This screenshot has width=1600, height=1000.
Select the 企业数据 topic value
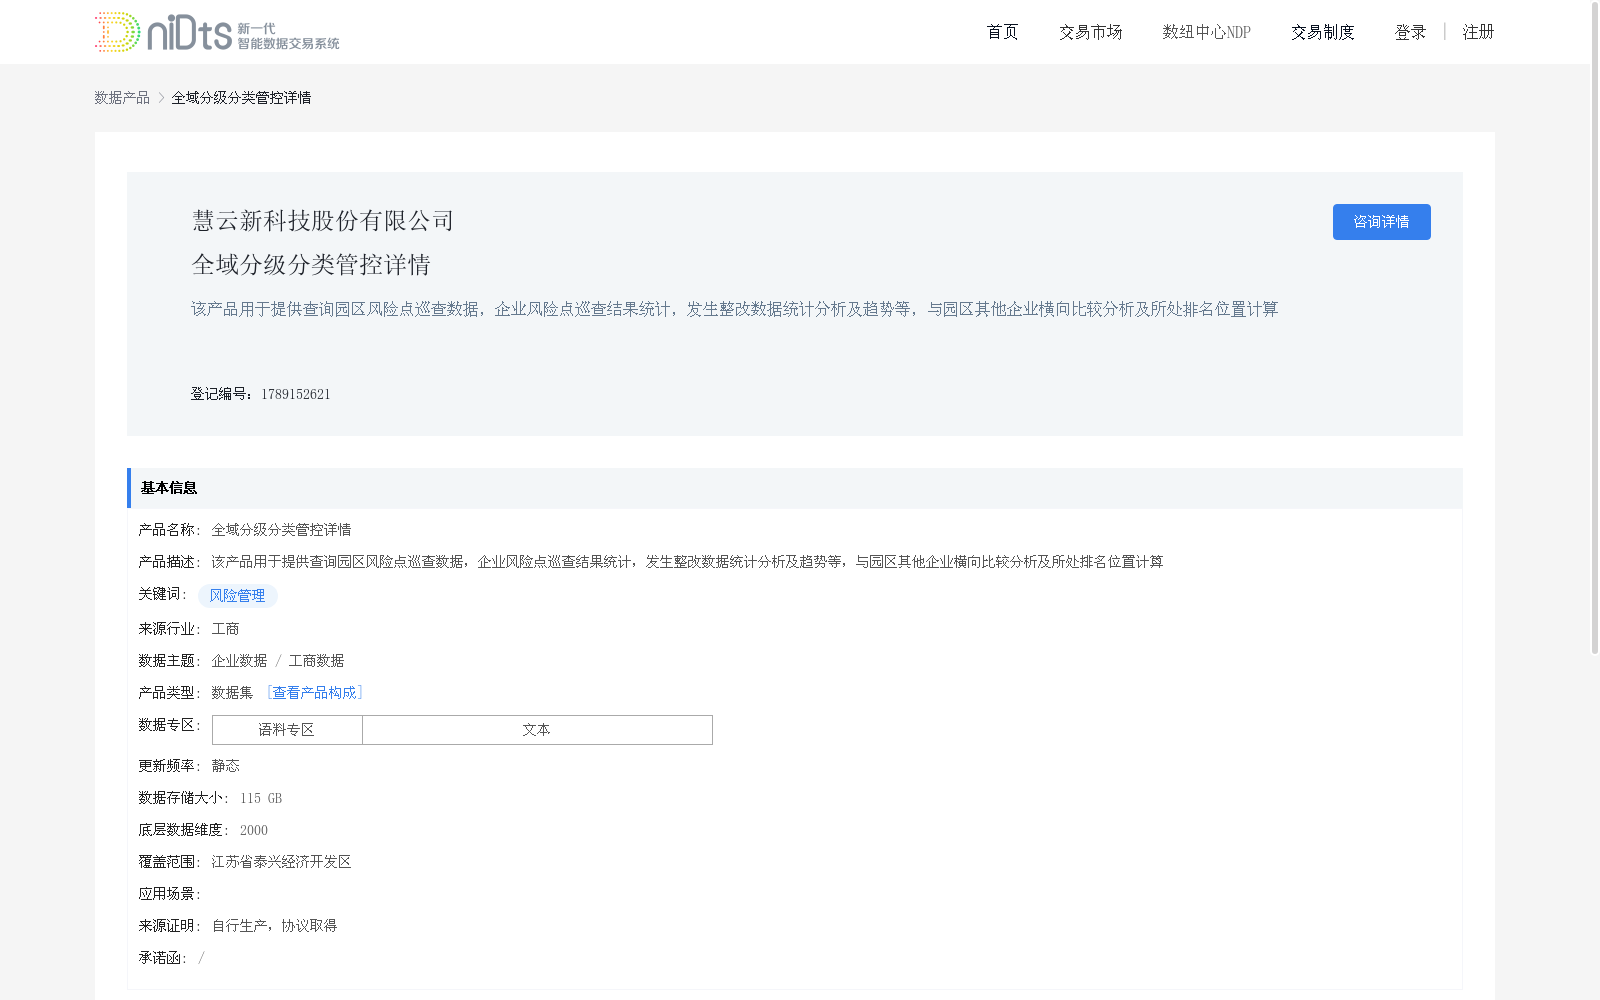[239, 661]
